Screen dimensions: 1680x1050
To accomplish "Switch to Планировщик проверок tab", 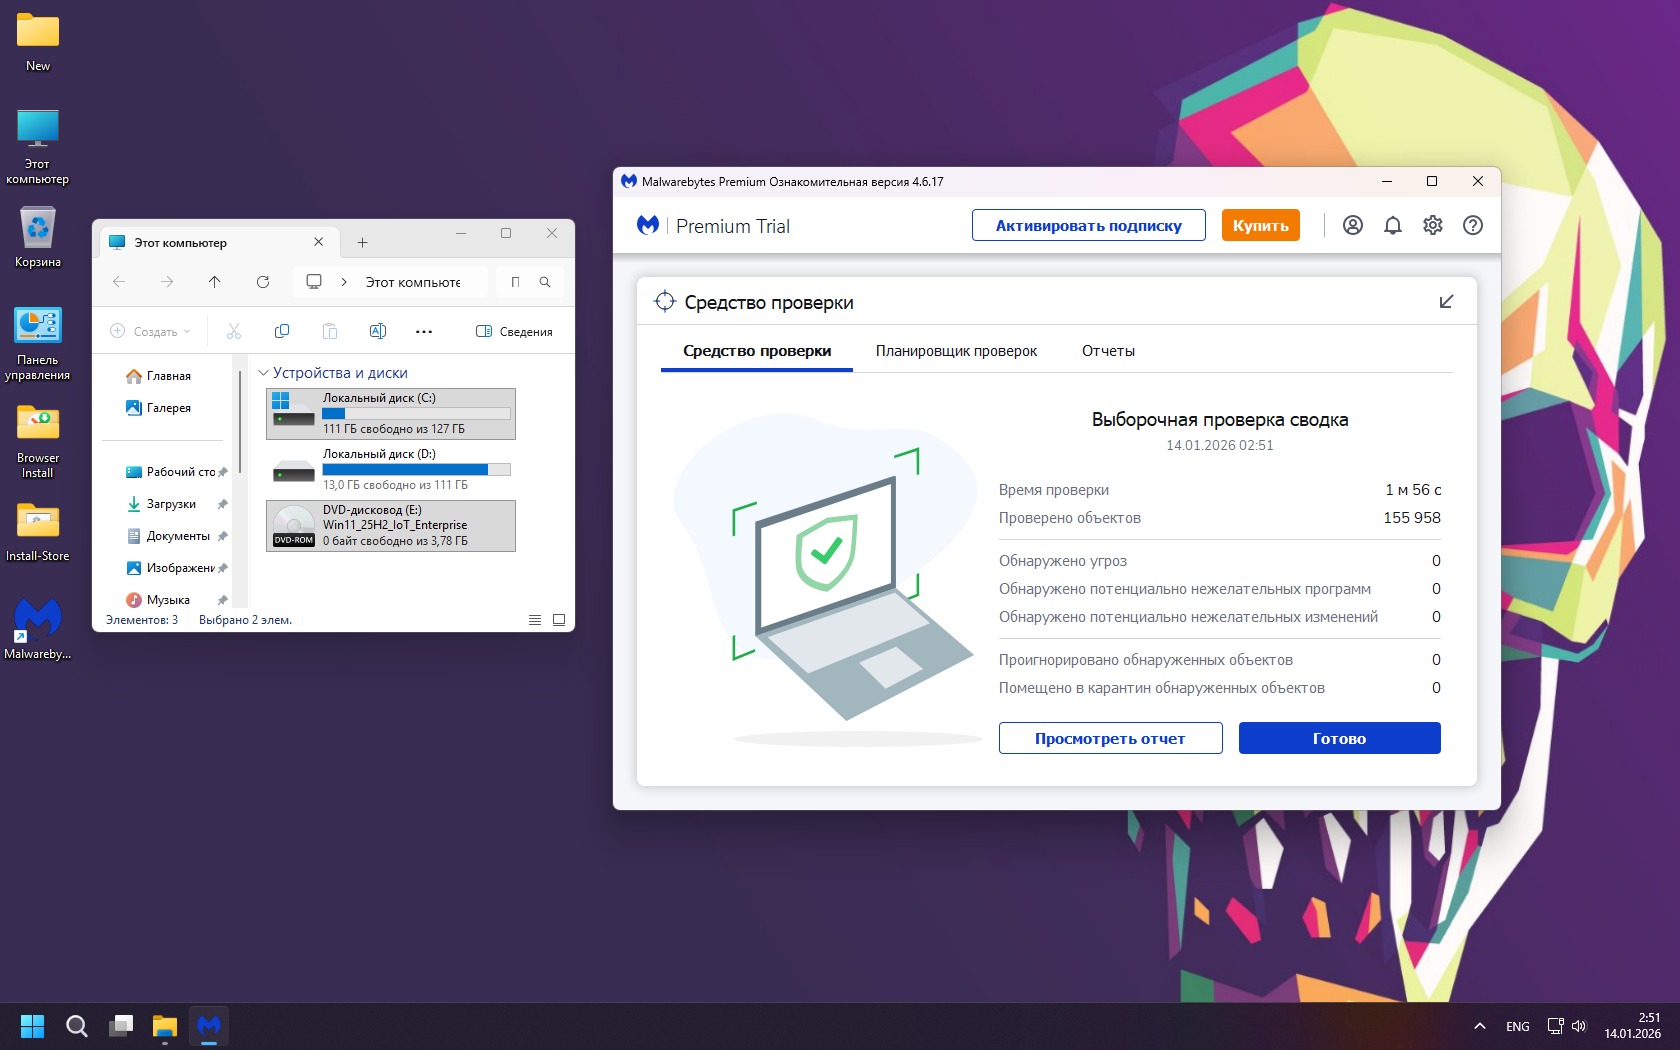I will 956,351.
